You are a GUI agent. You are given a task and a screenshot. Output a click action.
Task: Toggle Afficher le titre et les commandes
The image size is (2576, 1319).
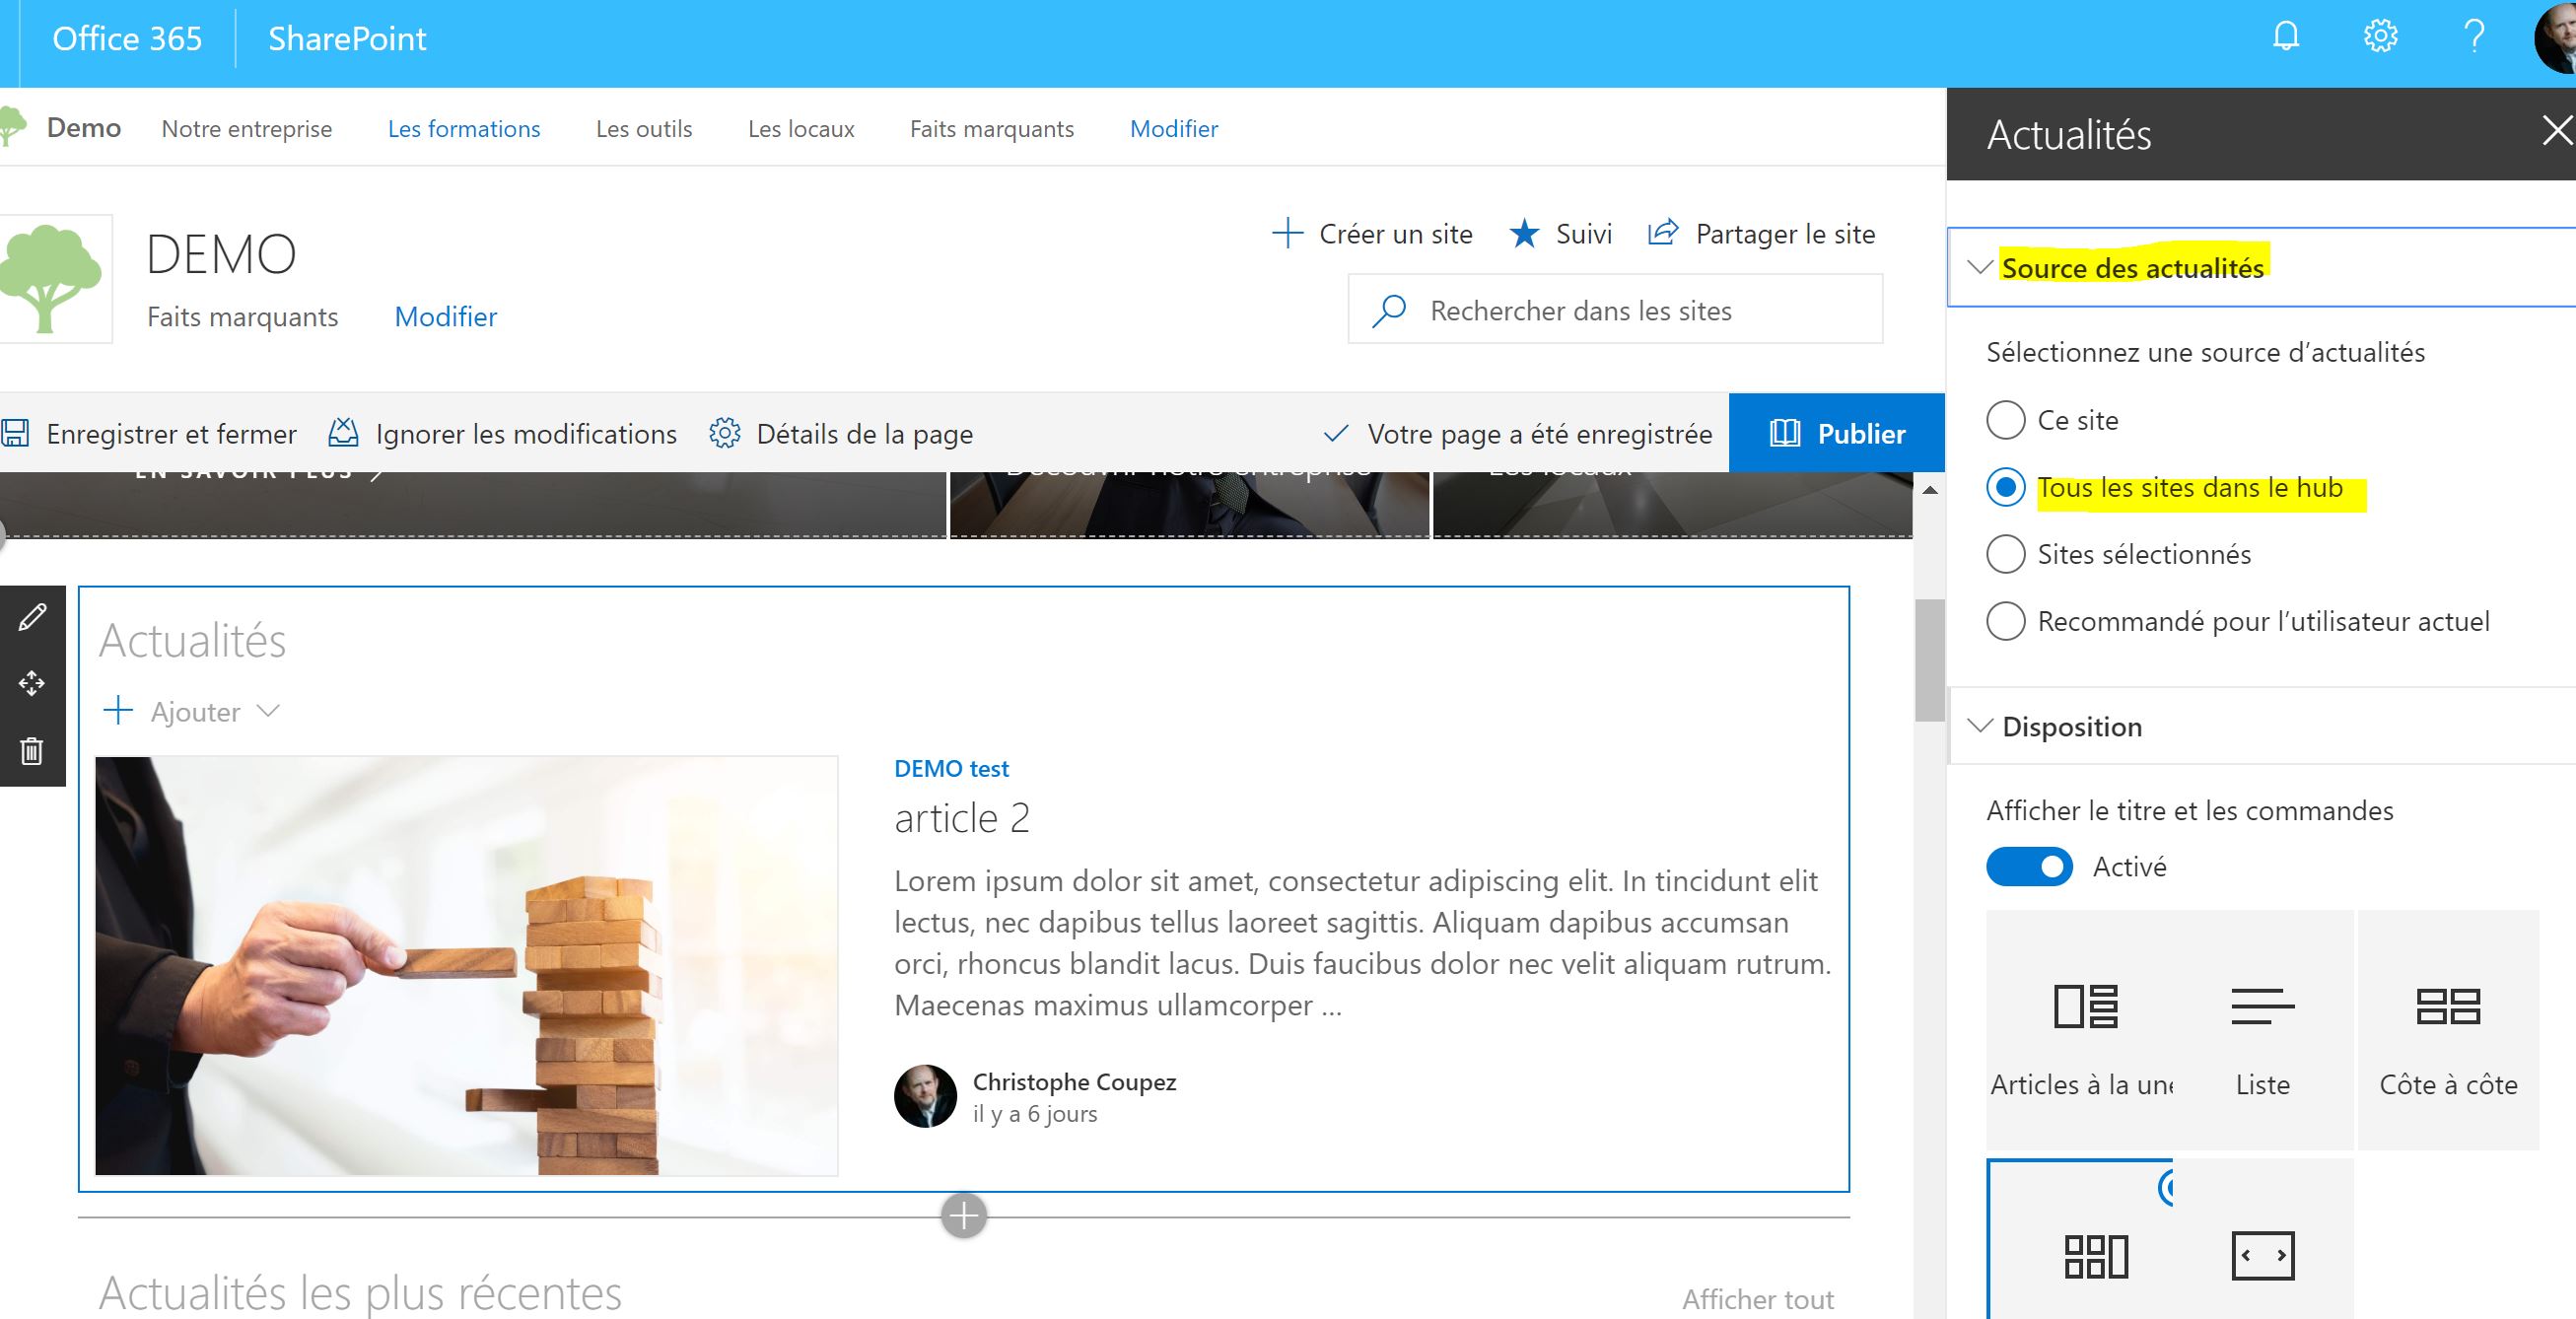point(2029,867)
